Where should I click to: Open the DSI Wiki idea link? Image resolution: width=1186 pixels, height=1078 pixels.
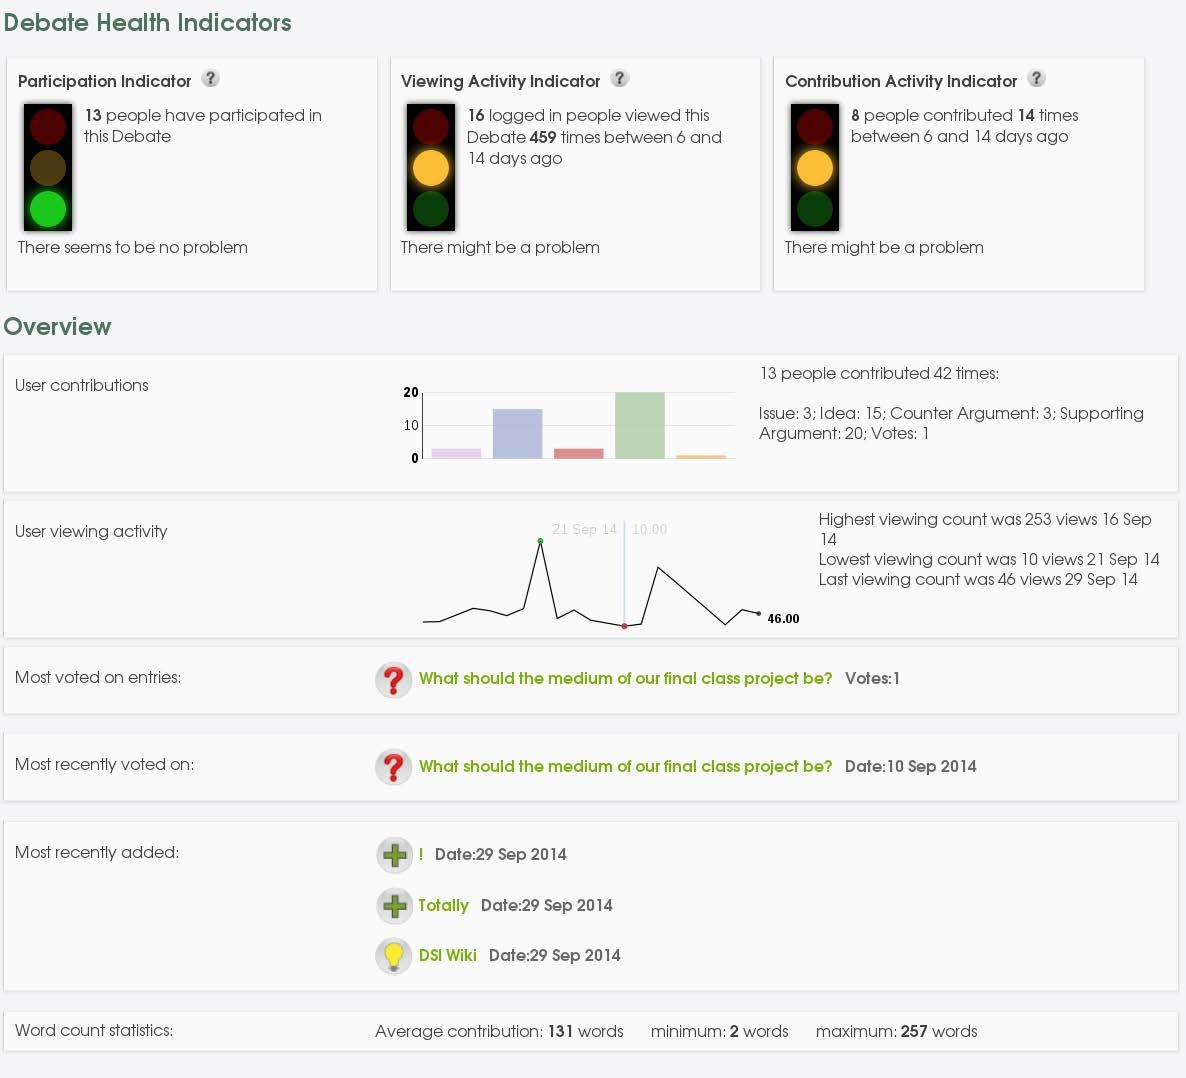446,955
